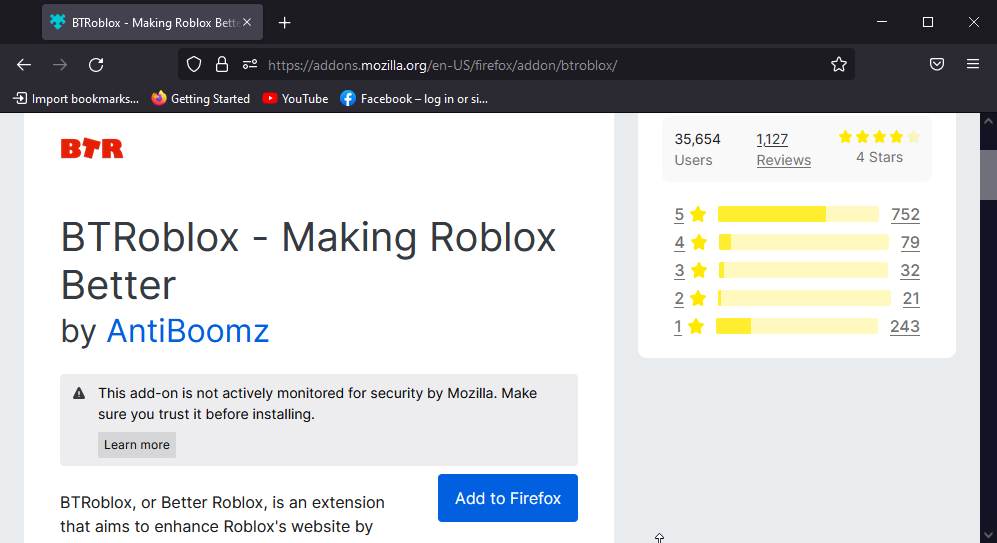Bookmark this page with the star icon
The height and width of the screenshot is (543, 997).
839,64
